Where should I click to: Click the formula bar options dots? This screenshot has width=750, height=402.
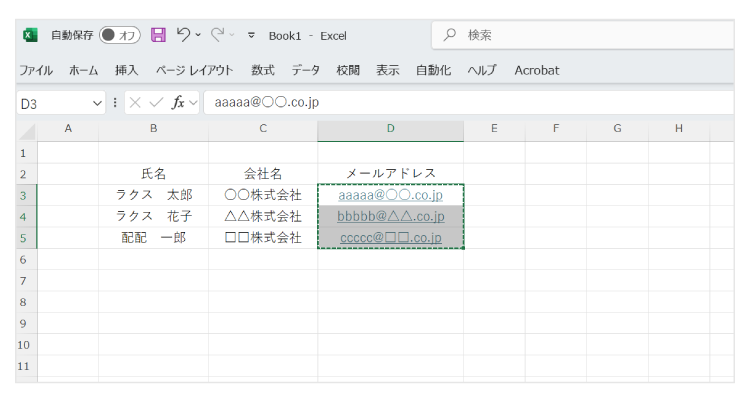click(x=115, y=102)
